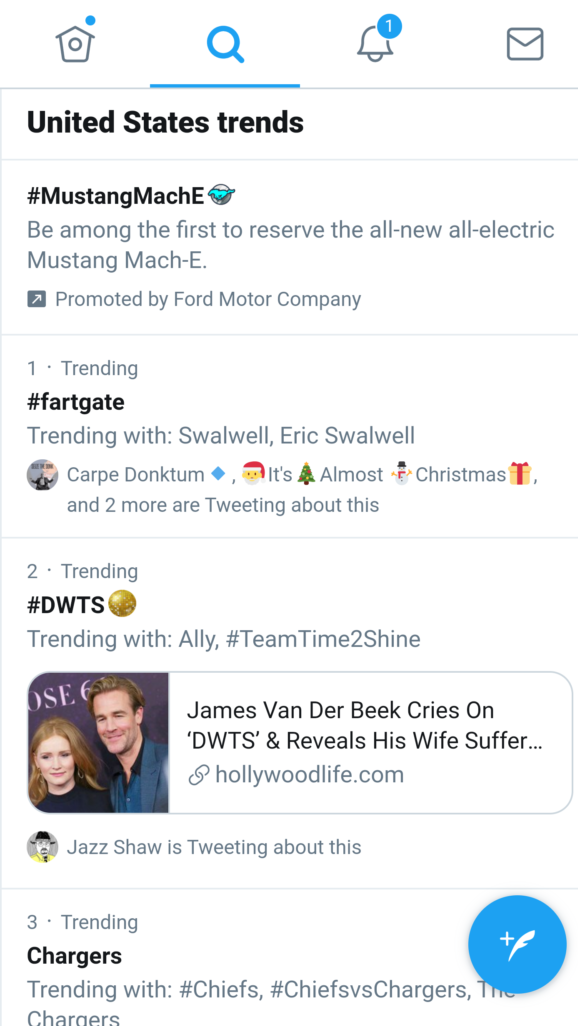
Task: Open the #DWTS trending hashtag
Action: click(x=81, y=605)
